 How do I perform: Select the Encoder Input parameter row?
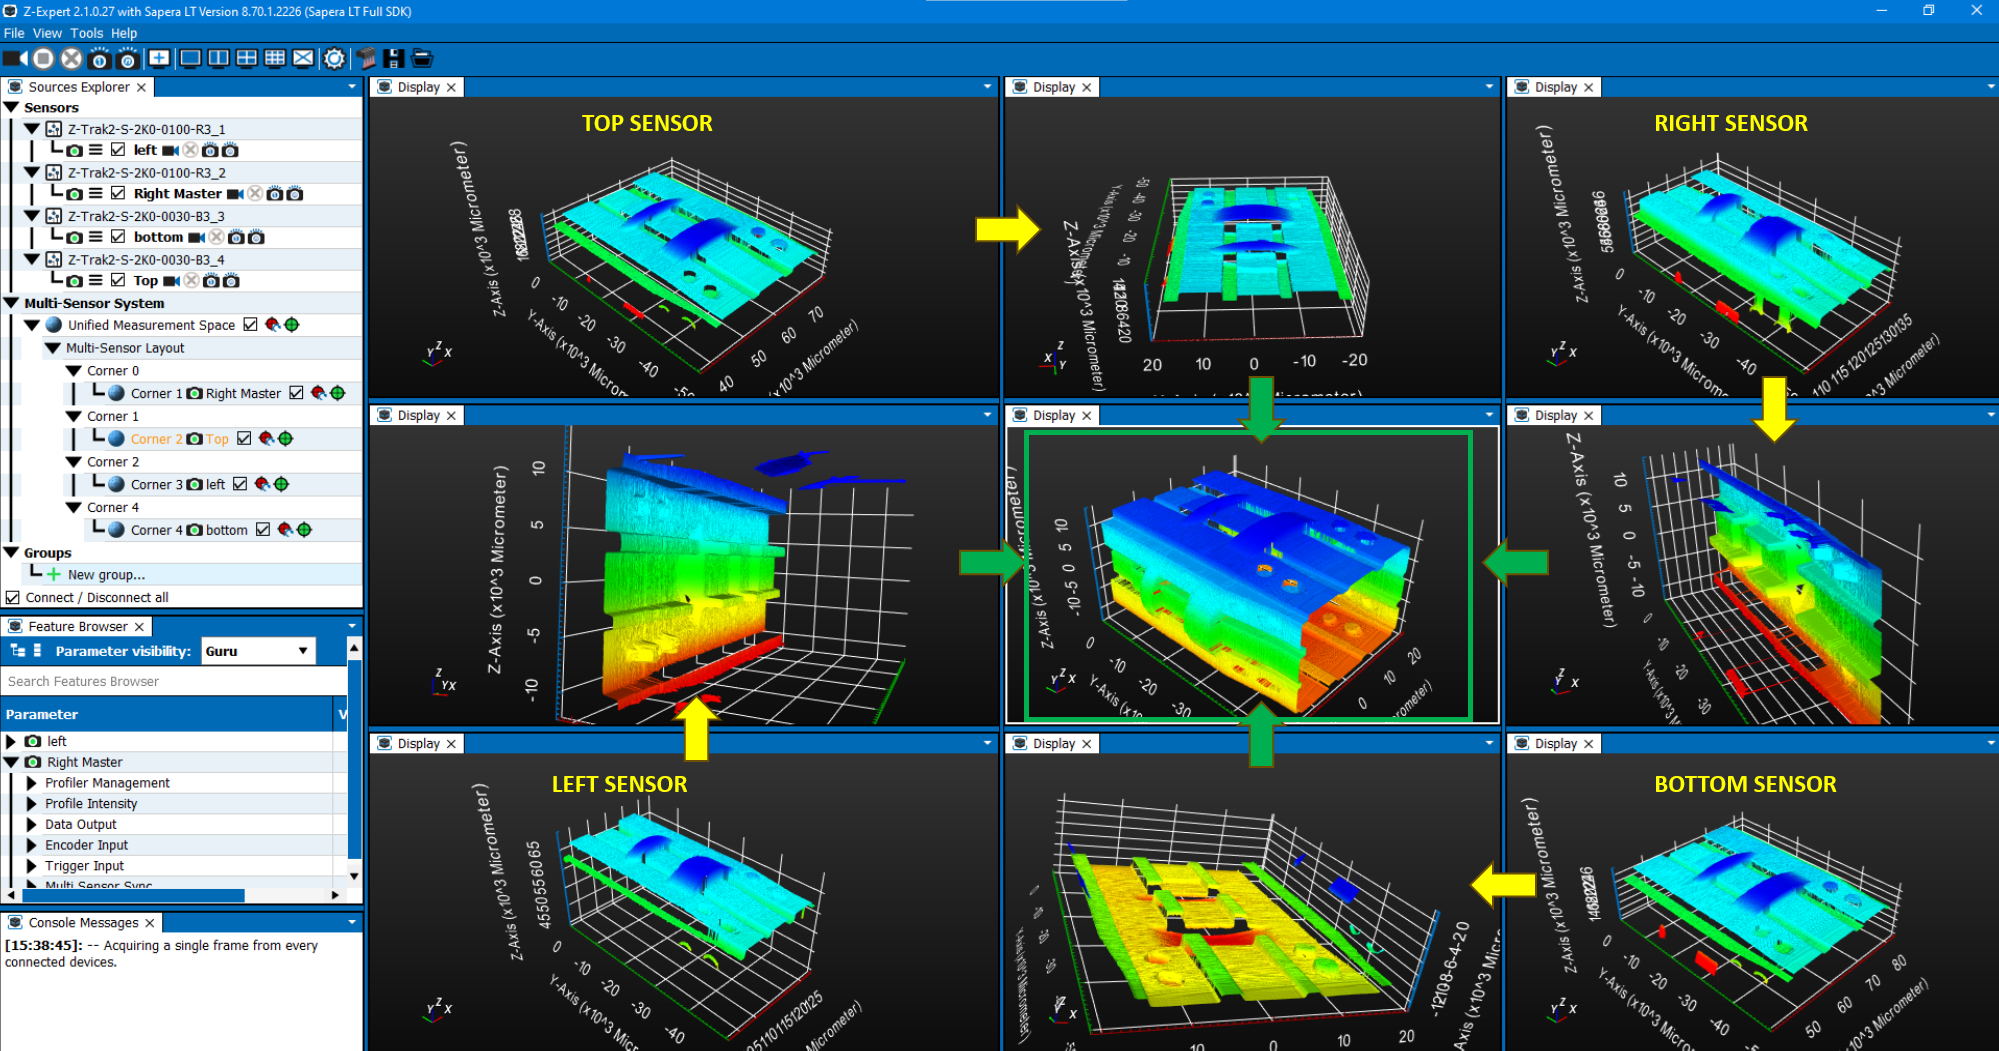coord(174,845)
